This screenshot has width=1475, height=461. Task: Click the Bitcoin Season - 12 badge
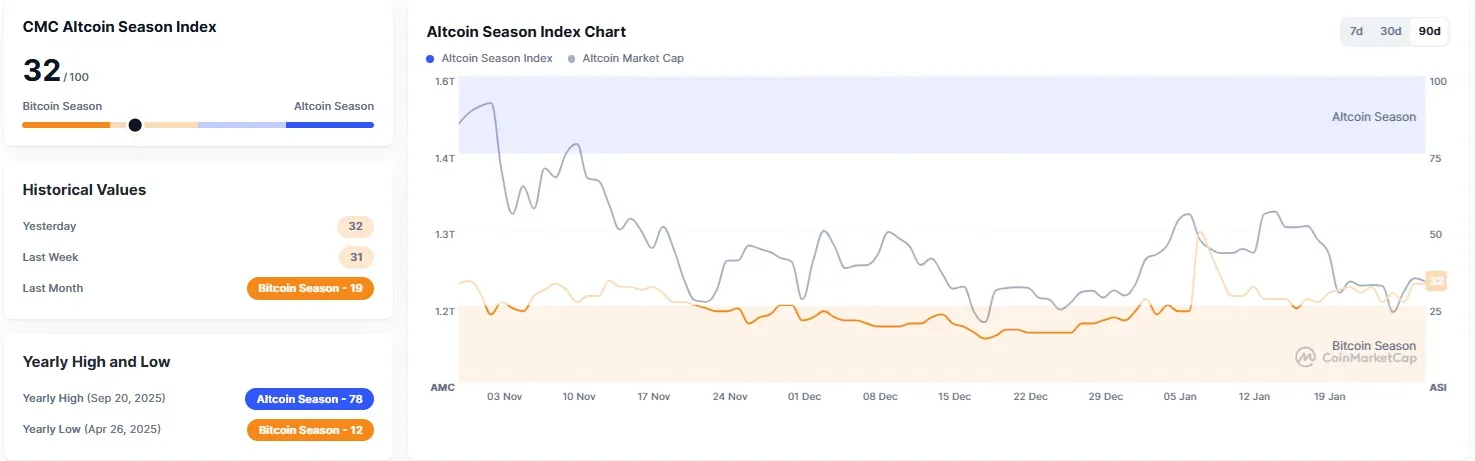(x=310, y=430)
